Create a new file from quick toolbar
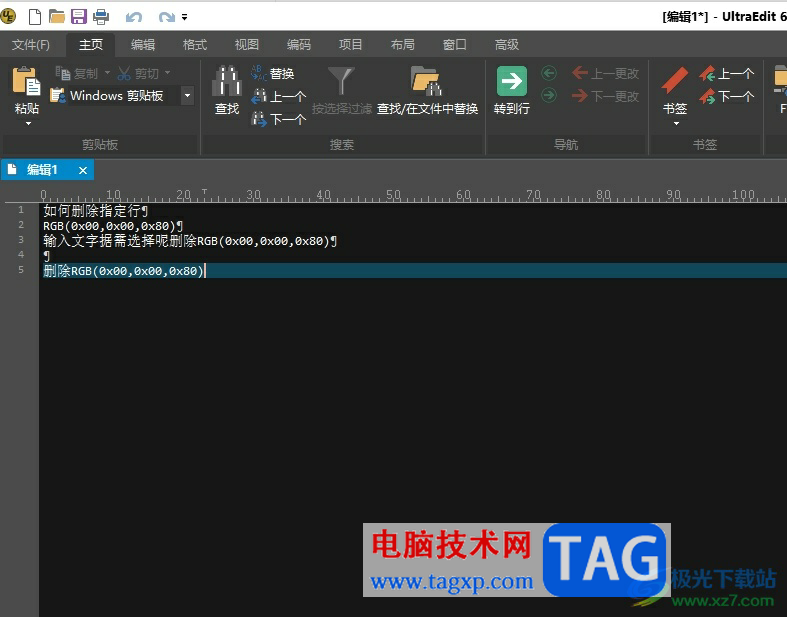Screen dimensions: 787x617 pos(35,17)
